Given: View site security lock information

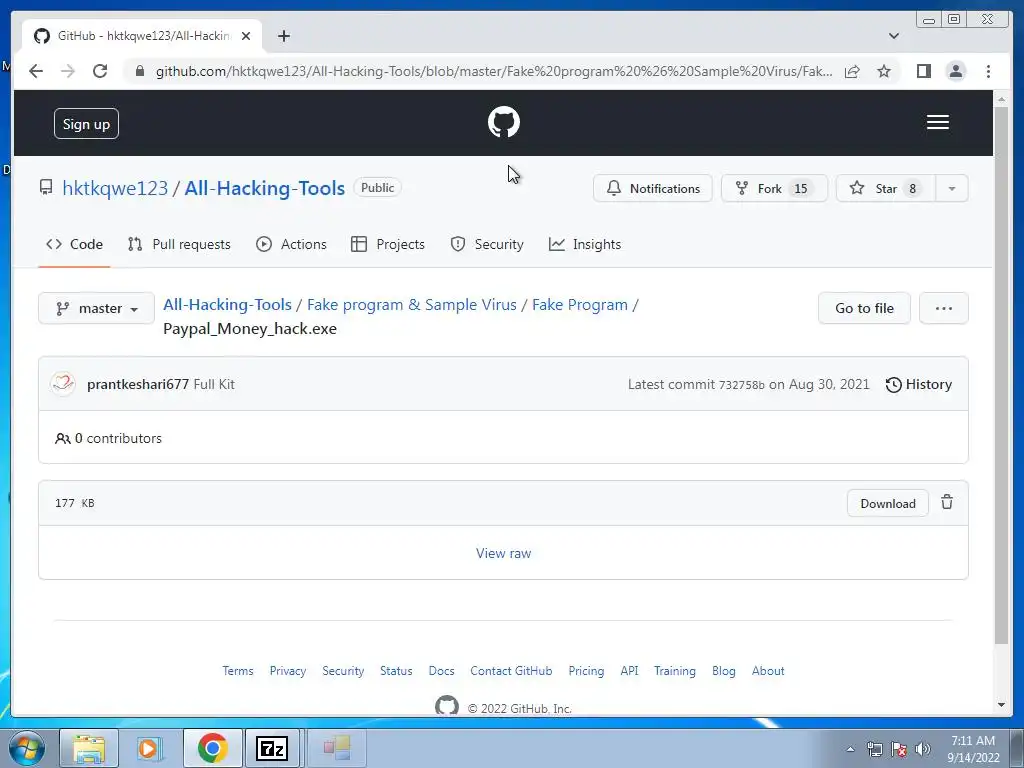Looking at the screenshot, I should coord(139,71).
